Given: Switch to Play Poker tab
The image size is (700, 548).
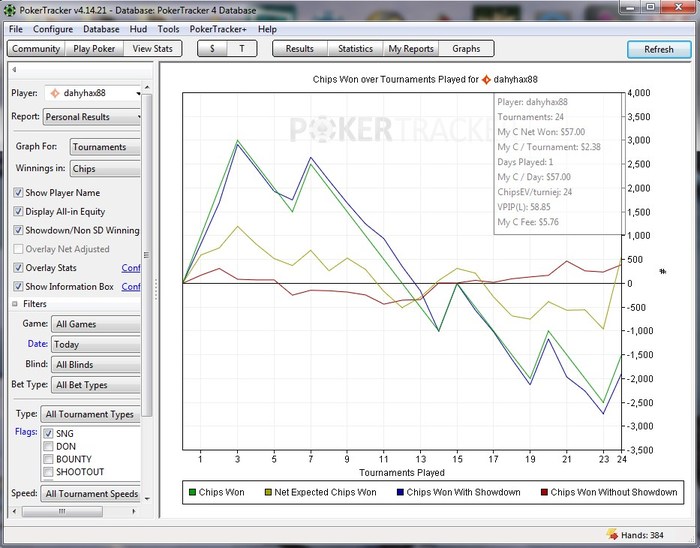Looking at the screenshot, I should (94, 49).
